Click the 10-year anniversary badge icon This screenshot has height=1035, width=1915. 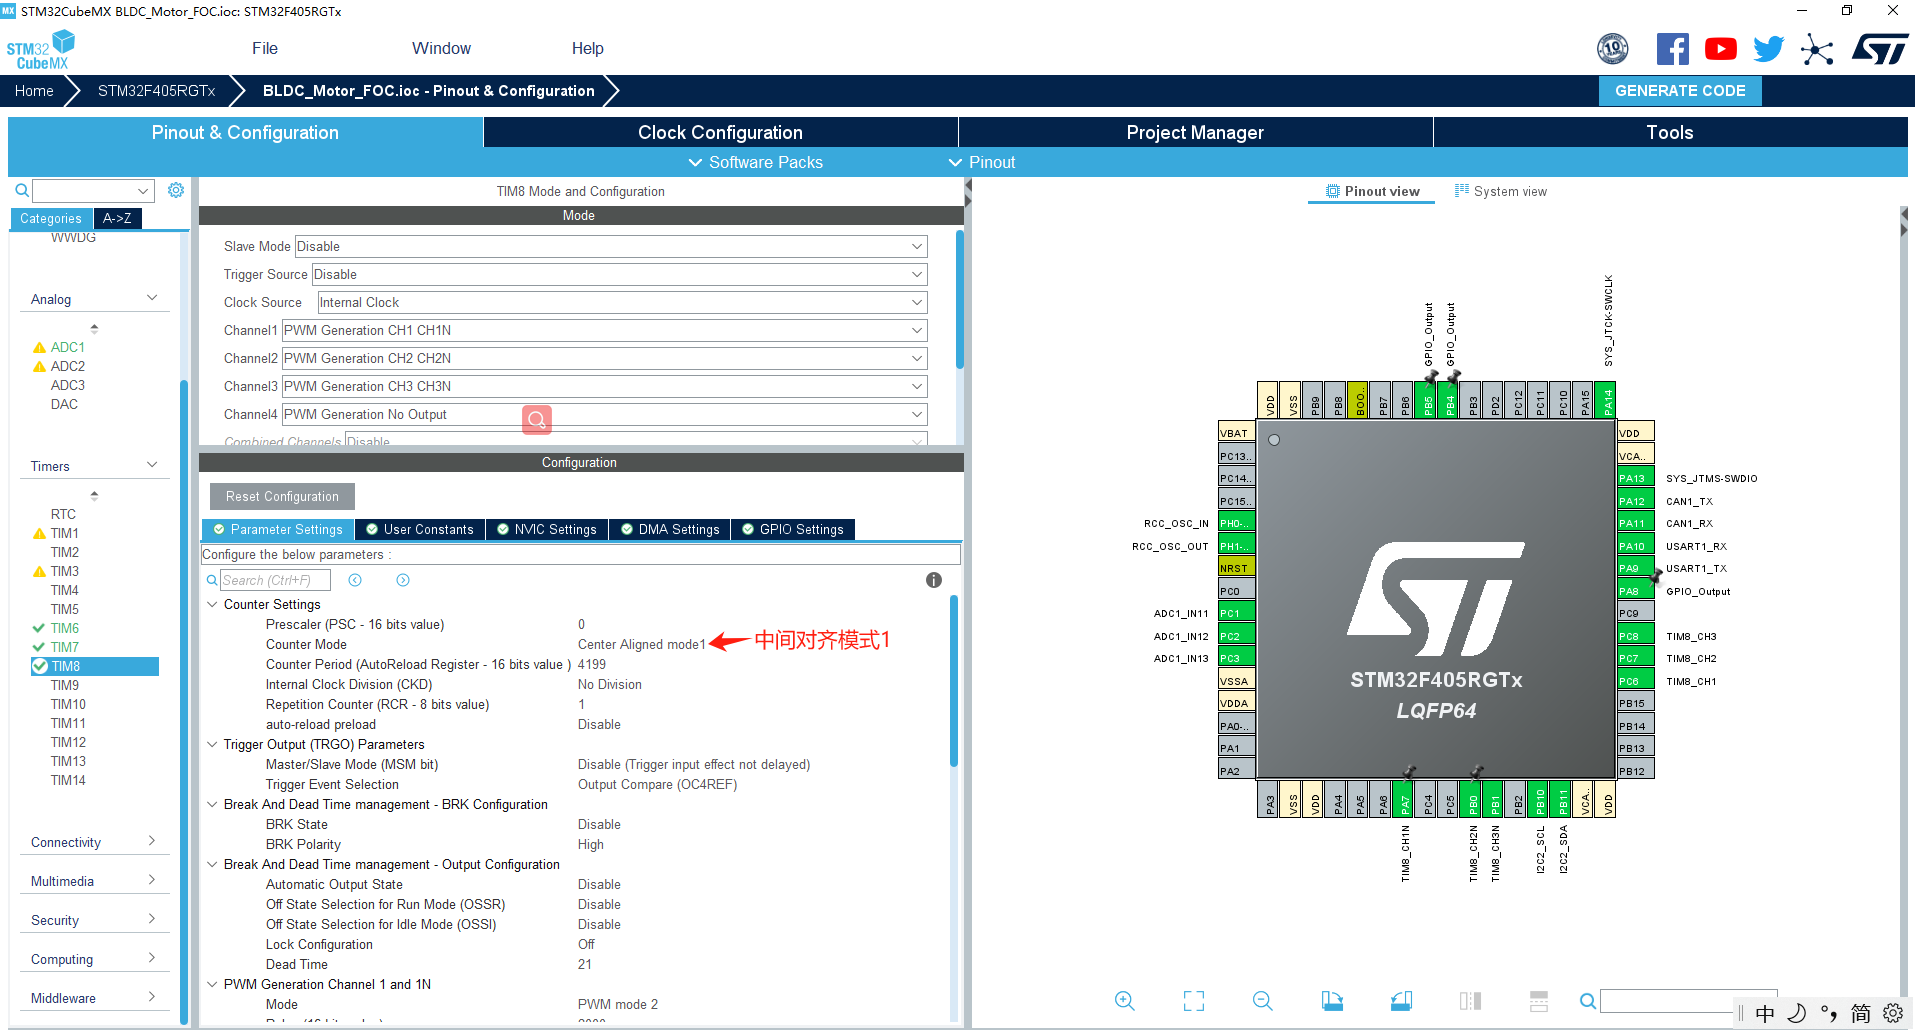1613,49
